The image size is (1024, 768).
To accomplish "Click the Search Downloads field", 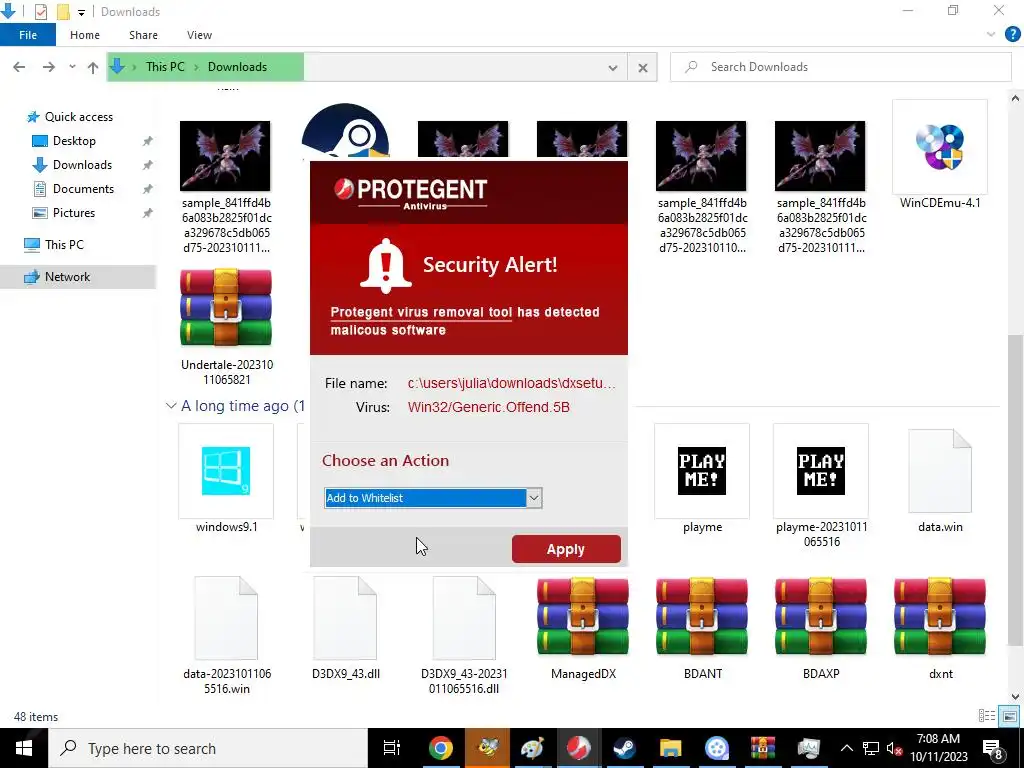I will (840, 67).
